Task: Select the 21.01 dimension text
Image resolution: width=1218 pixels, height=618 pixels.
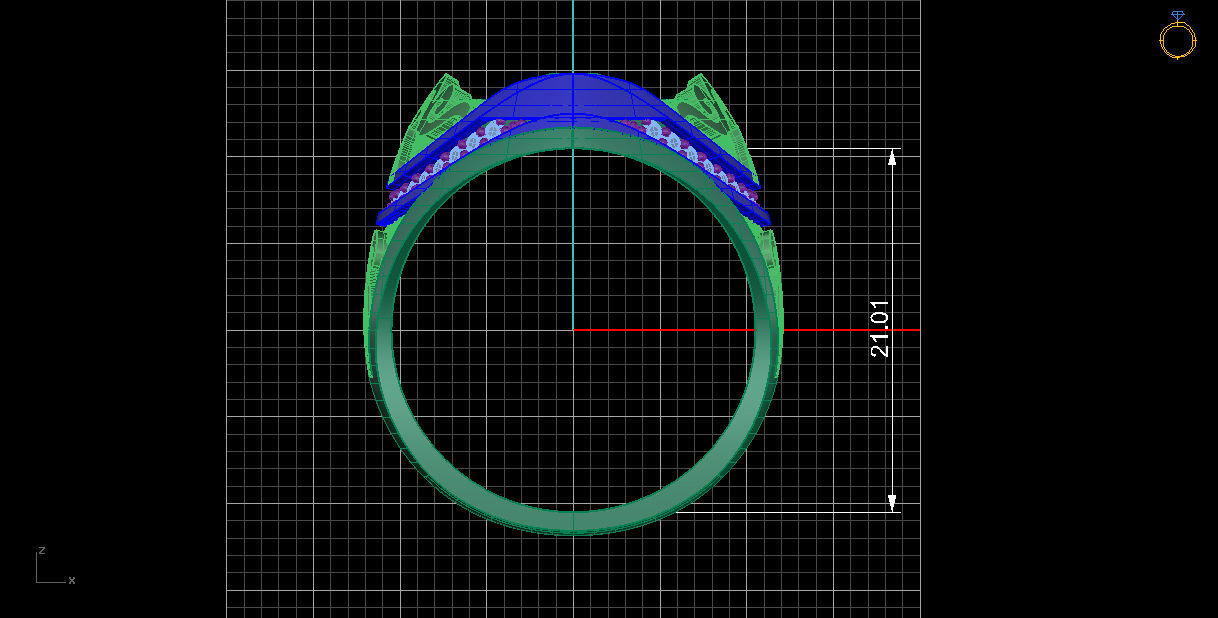Action: (x=880, y=329)
